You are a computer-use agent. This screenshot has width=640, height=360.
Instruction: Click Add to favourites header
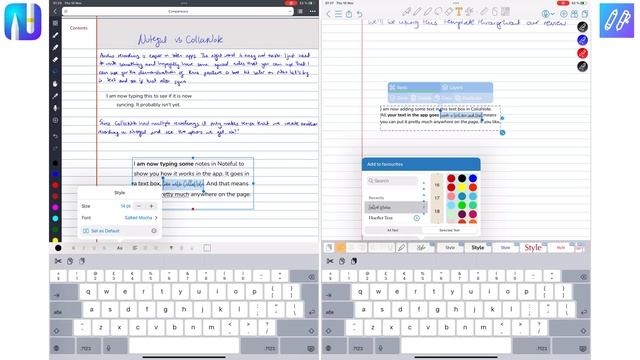[421, 164]
